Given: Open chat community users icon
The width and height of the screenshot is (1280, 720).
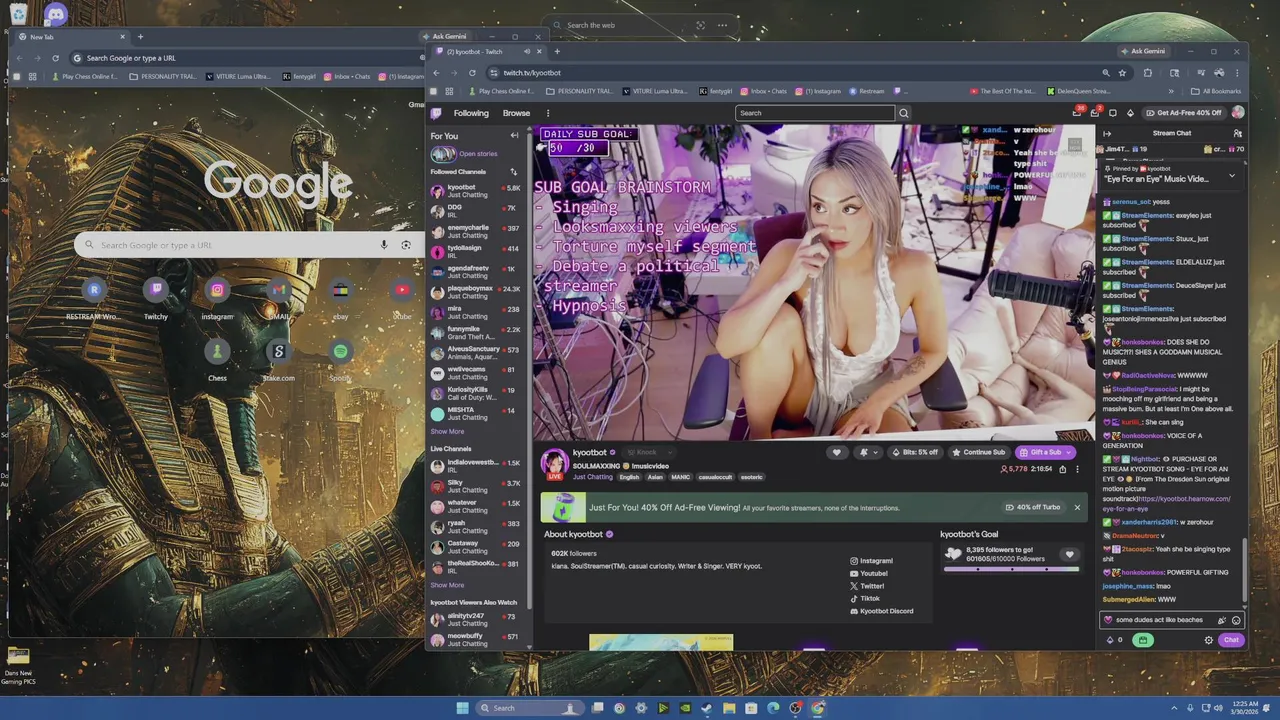Looking at the screenshot, I should click(x=1237, y=133).
